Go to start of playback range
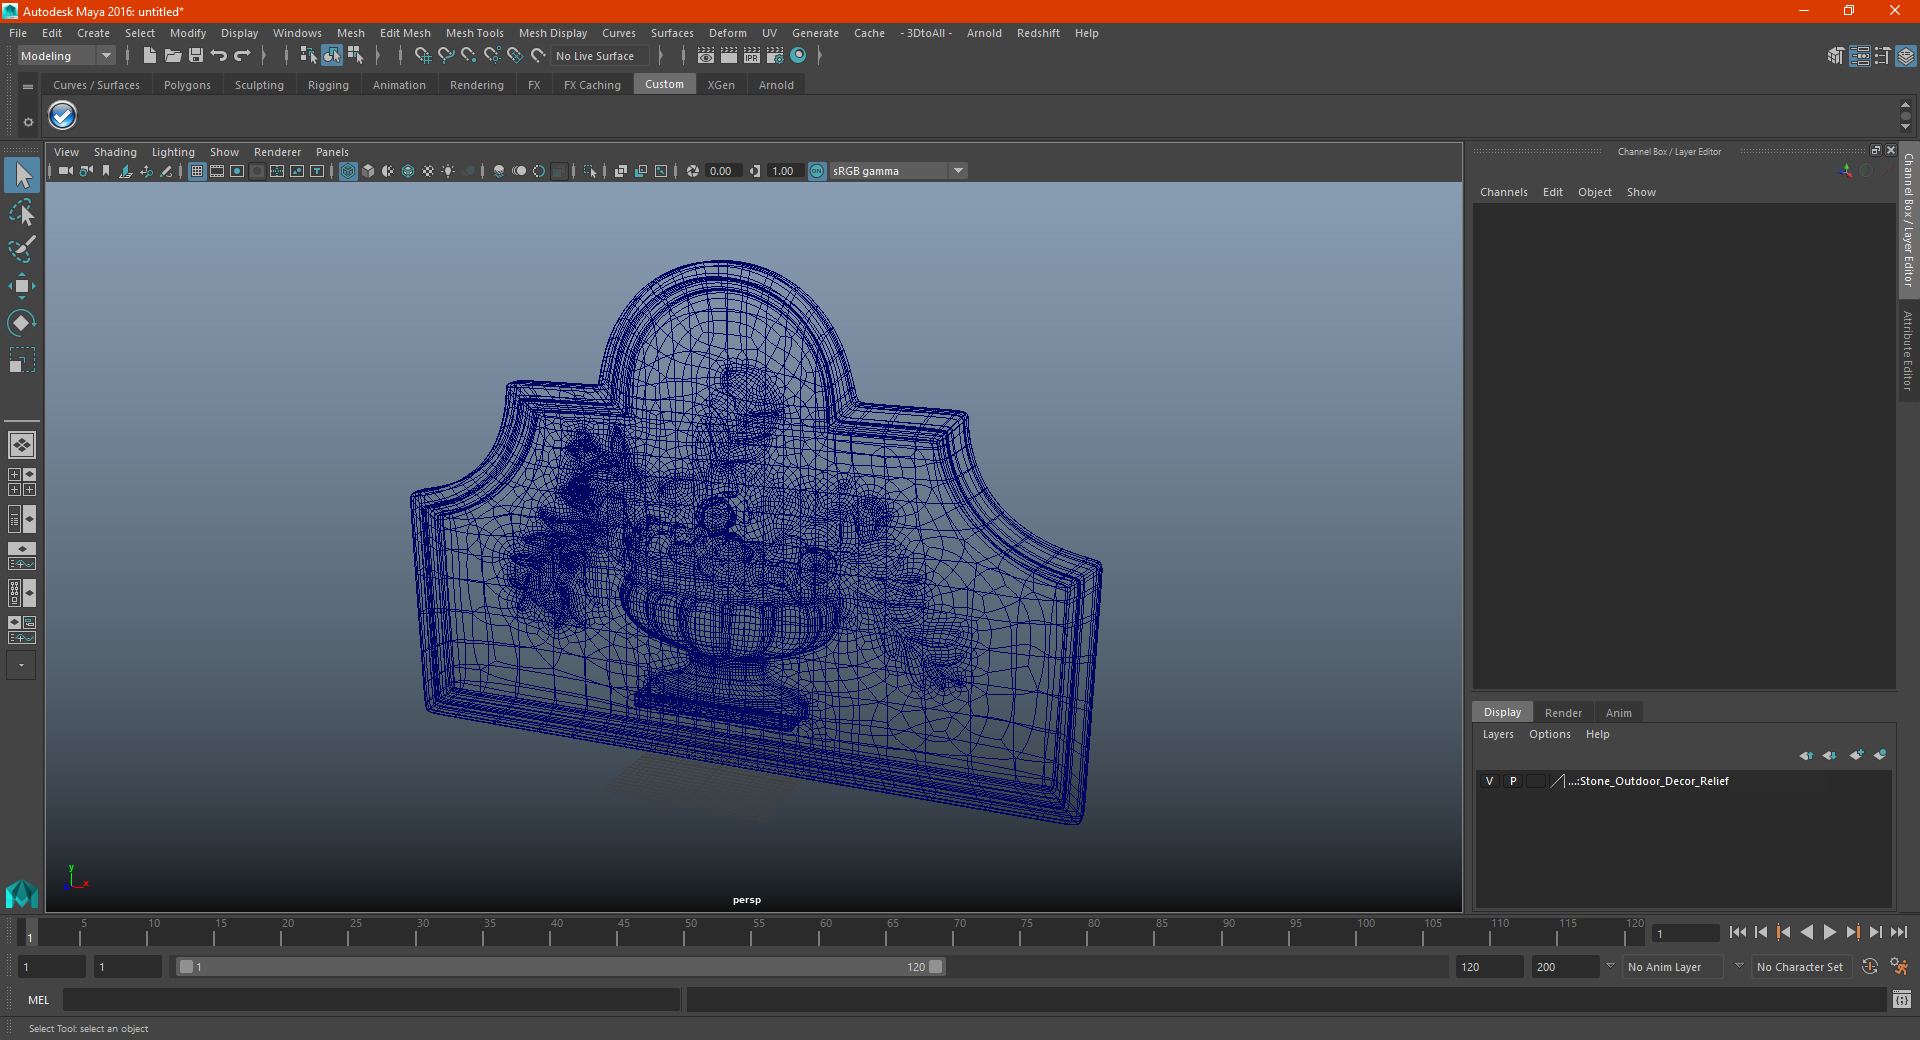Viewport: 1920px width, 1040px height. click(1737, 932)
